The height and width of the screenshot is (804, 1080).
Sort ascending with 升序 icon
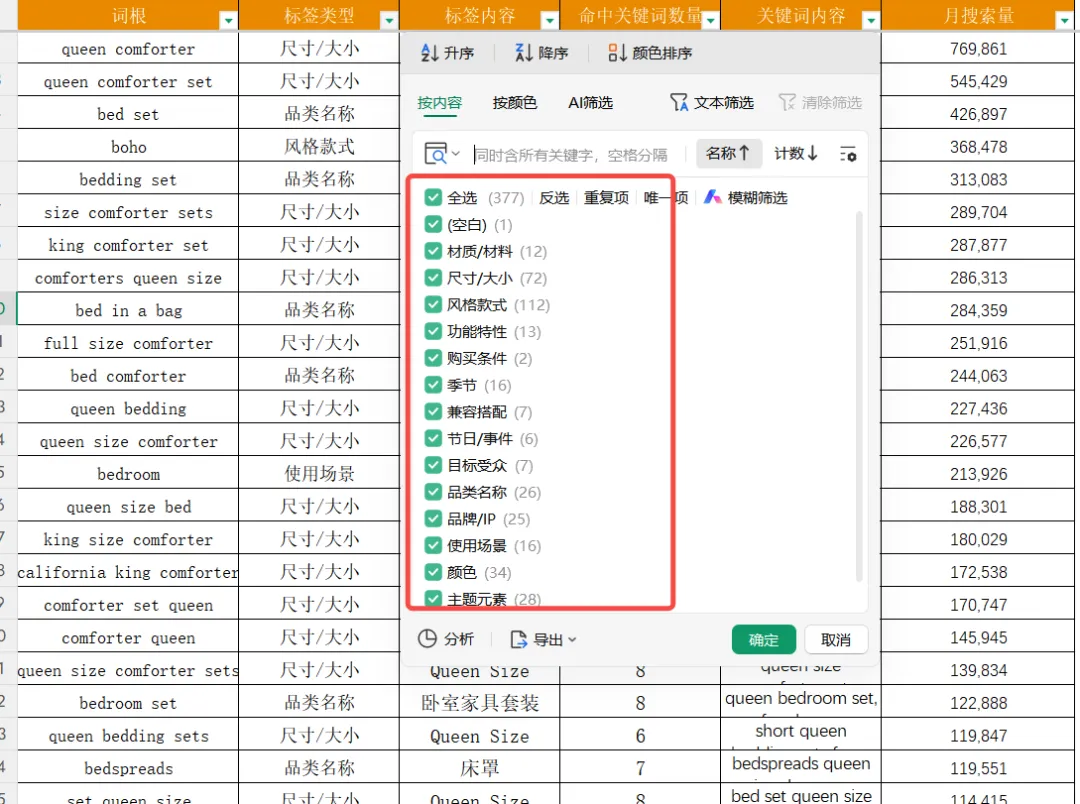tap(429, 53)
